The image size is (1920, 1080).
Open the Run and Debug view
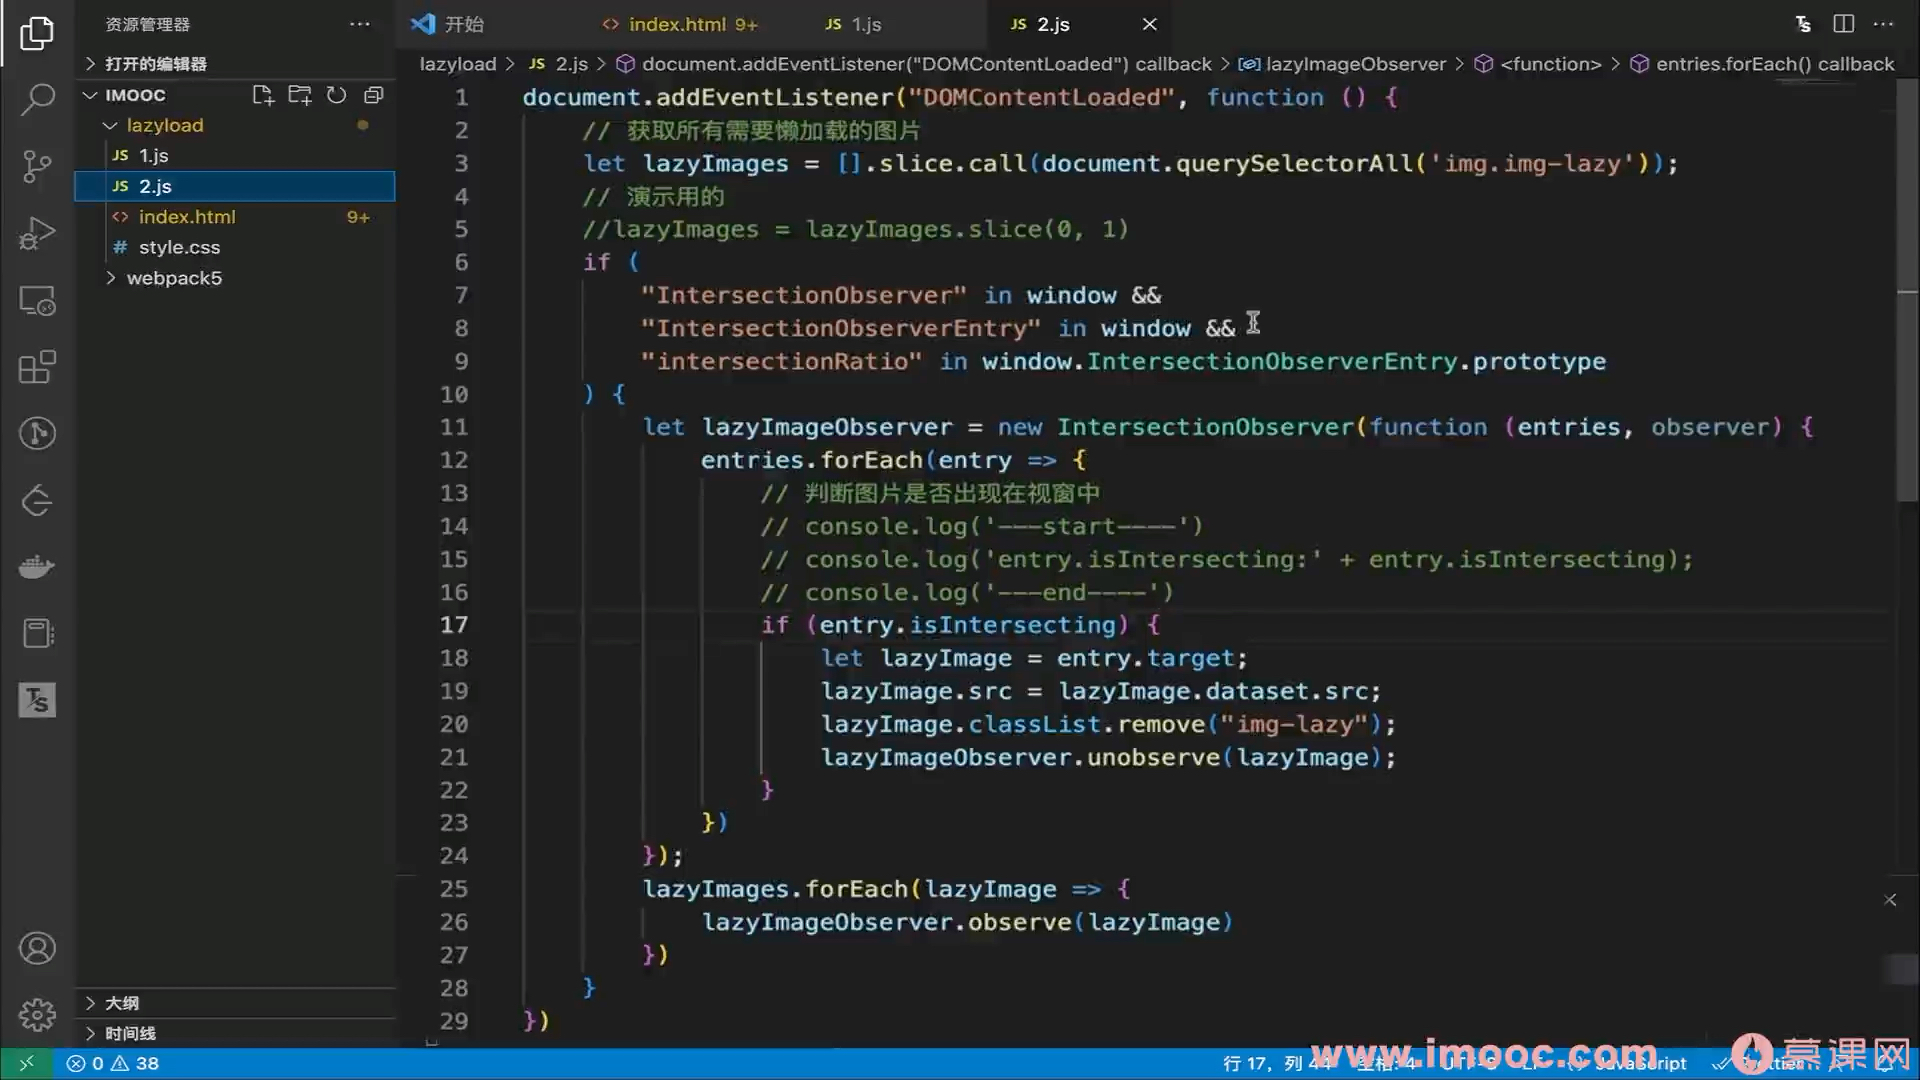tap(37, 233)
